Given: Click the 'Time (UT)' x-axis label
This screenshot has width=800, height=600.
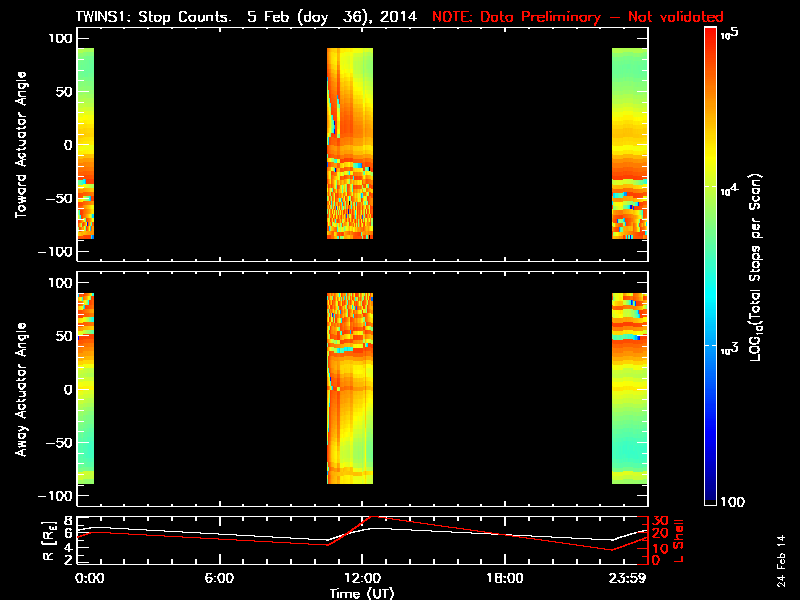Looking at the screenshot, I should click(362, 593).
